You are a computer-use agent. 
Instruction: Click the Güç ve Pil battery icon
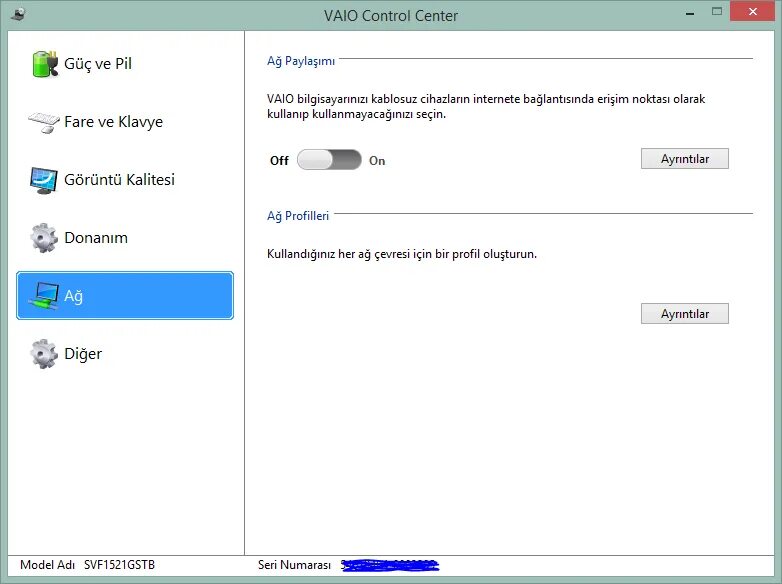(x=45, y=64)
